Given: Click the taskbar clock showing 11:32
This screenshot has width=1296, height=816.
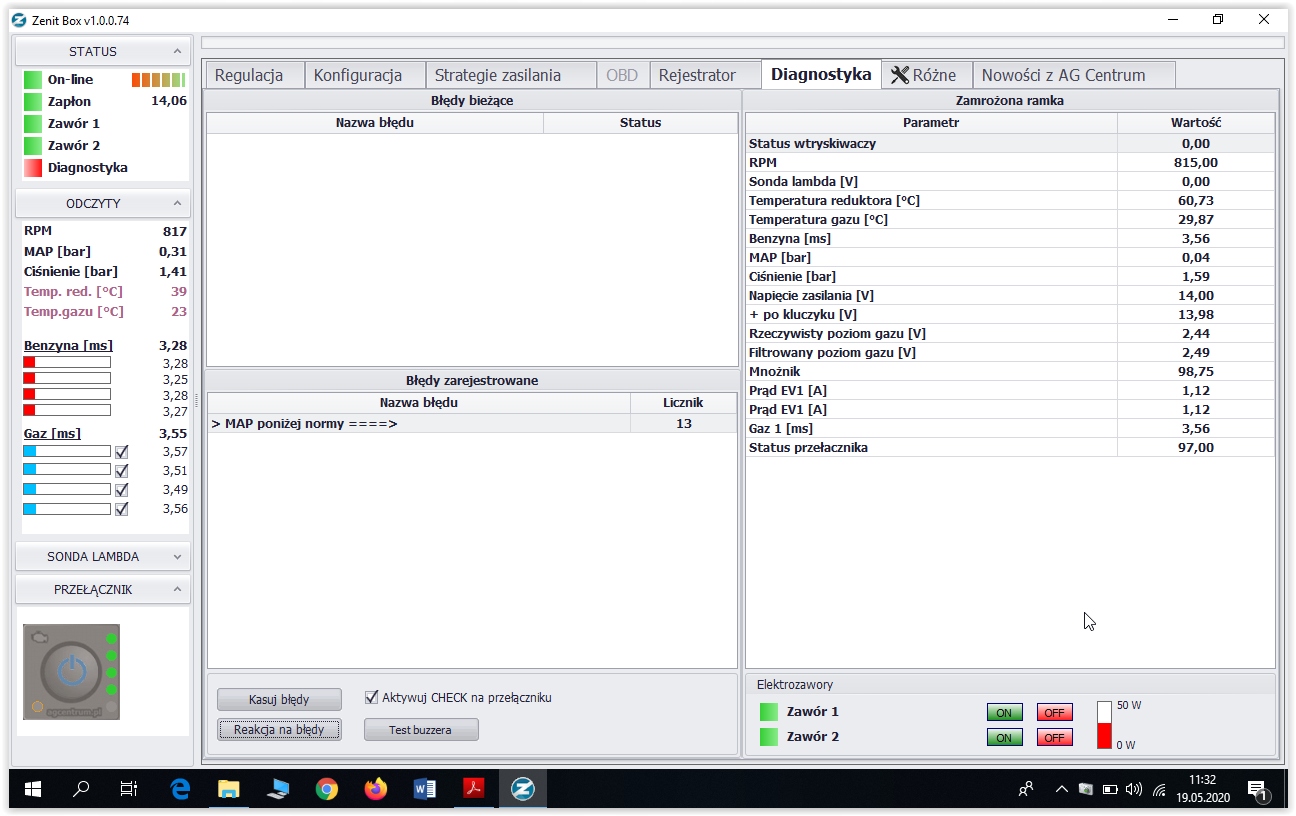Looking at the screenshot, I should pos(1203,789).
